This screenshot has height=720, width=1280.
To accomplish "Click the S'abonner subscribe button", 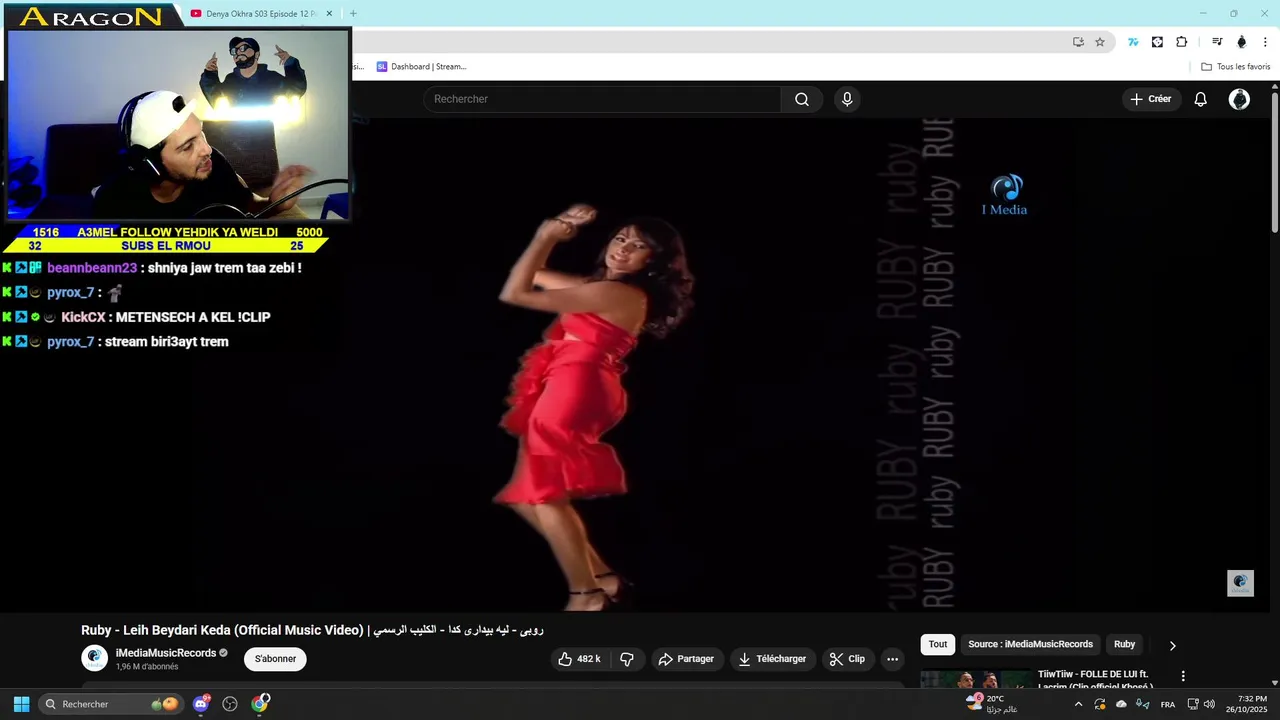I will pos(275,659).
